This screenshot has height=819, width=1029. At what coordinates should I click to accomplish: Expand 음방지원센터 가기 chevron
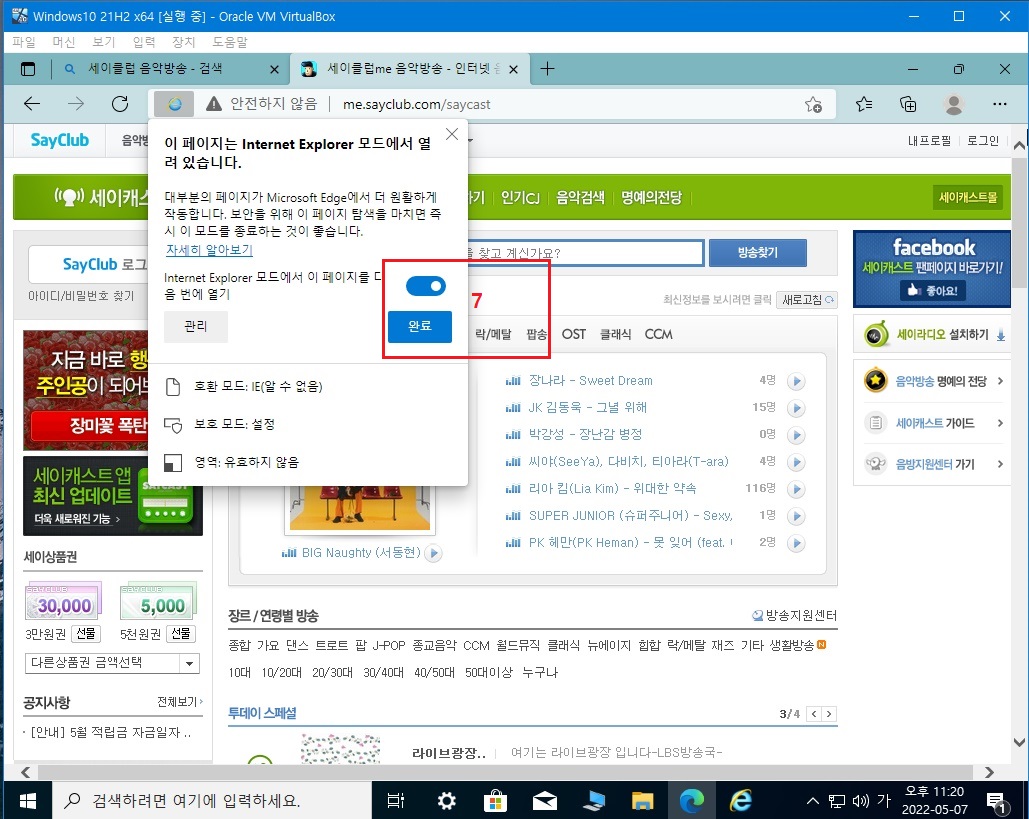[1000, 464]
